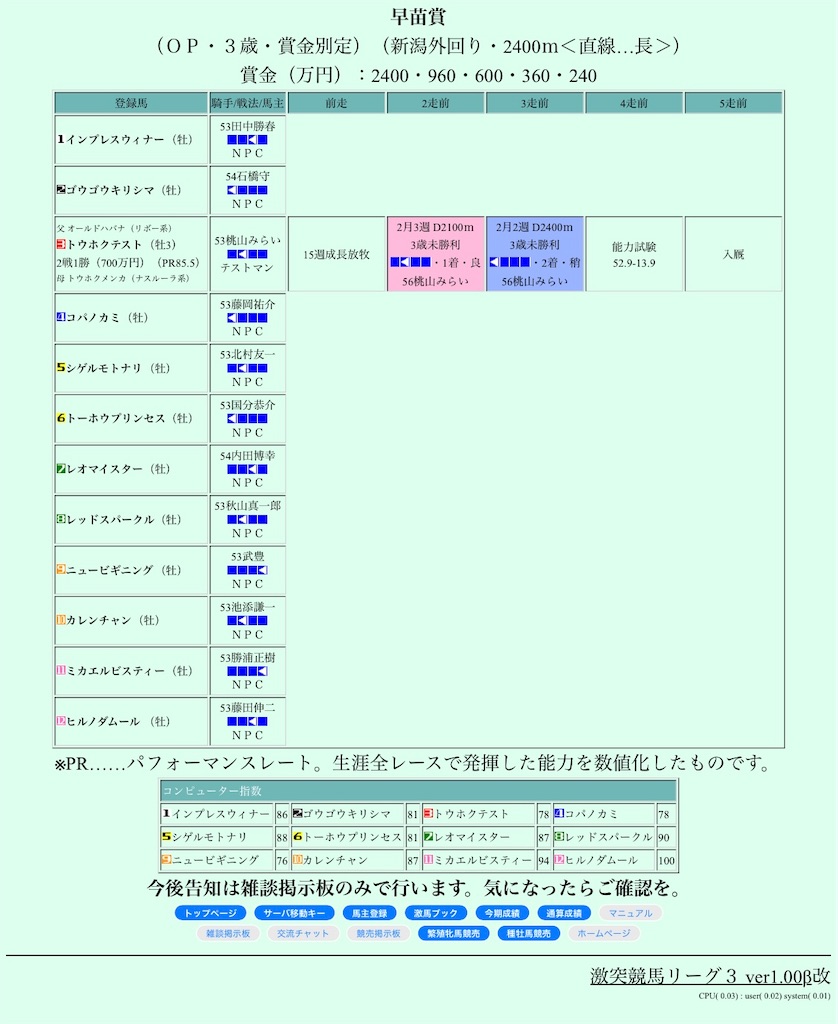View 今期成績 results button
Screen dimensions: 838x1024
[x=502, y=913]
